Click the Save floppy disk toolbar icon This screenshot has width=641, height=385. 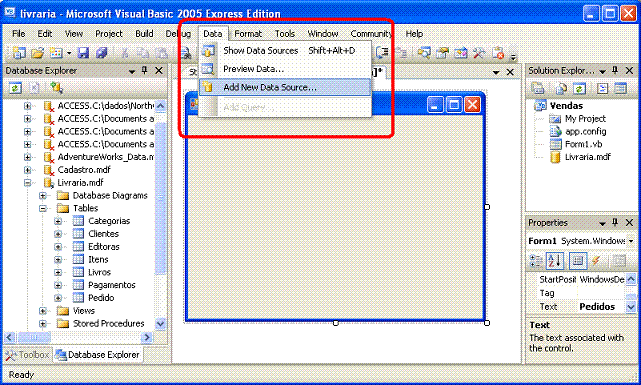tap(83, 52)
